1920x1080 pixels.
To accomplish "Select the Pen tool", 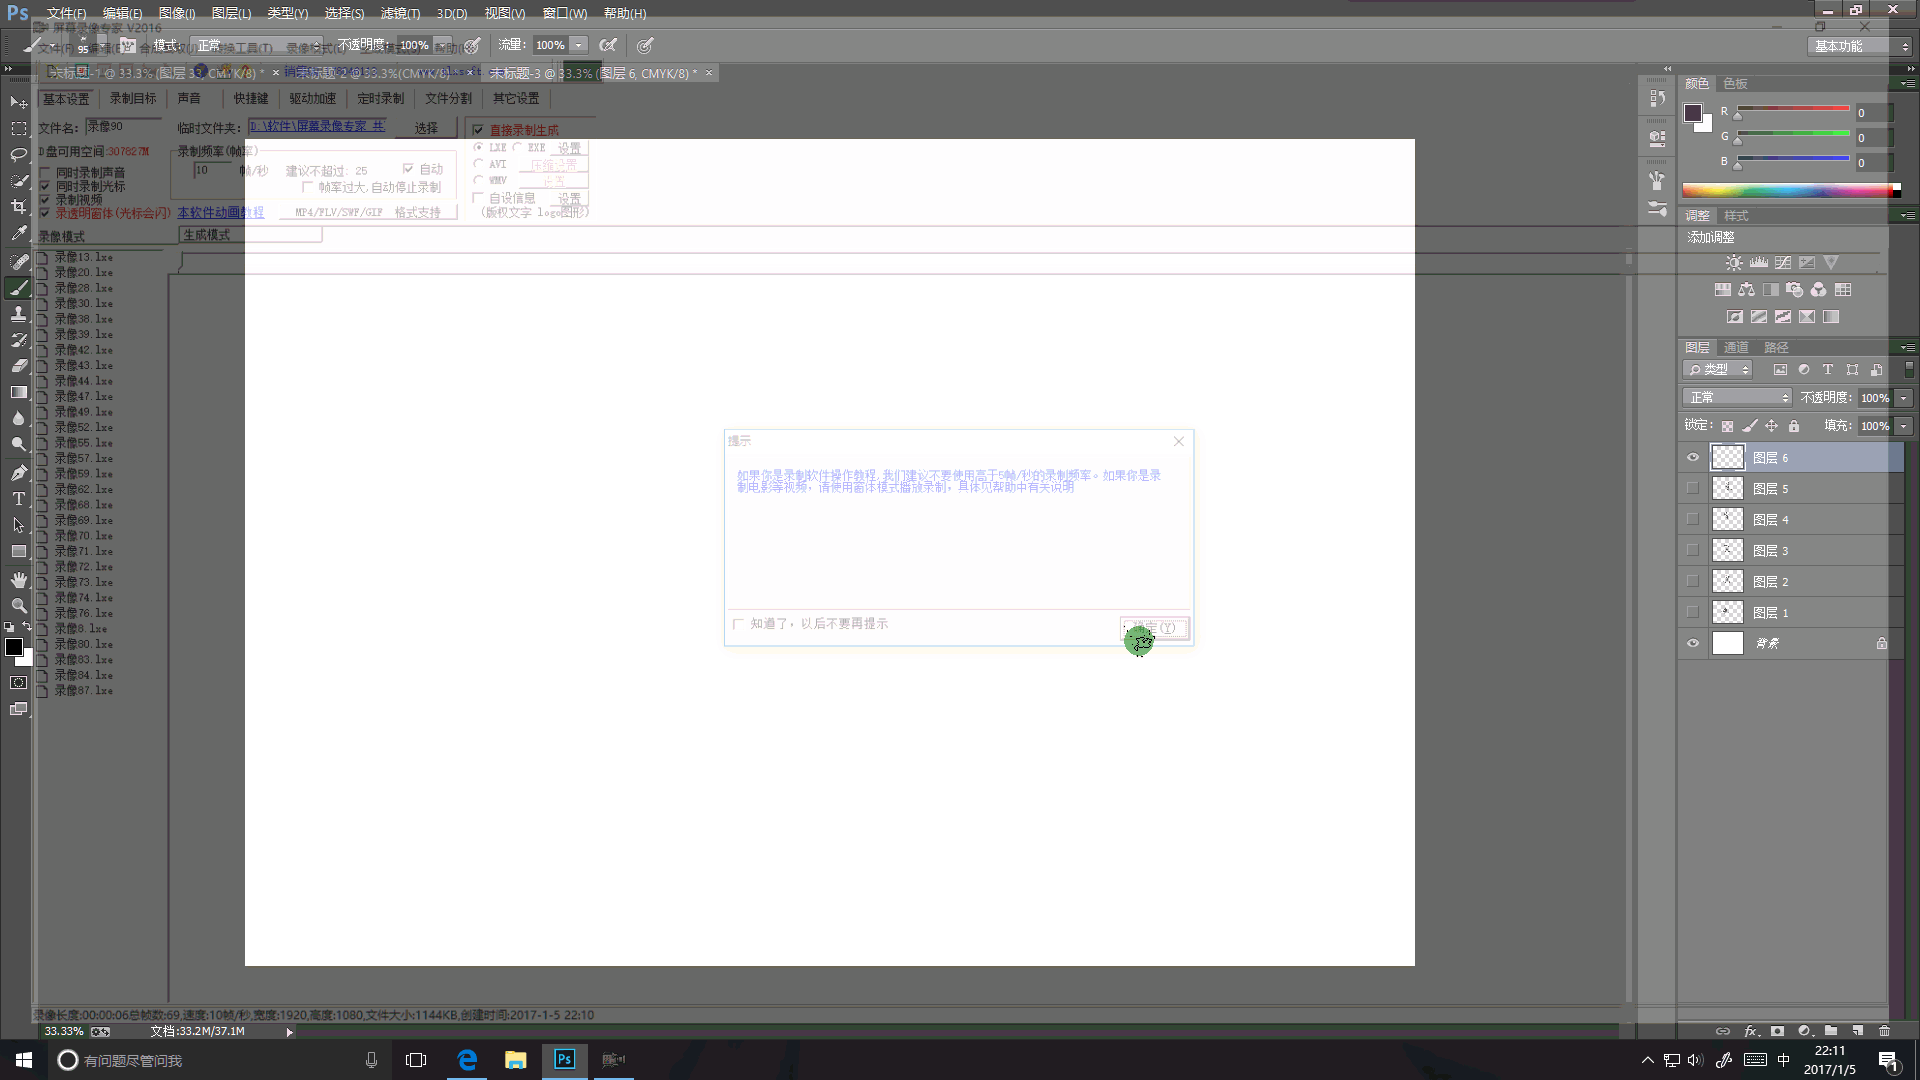I will coord(18,472).
